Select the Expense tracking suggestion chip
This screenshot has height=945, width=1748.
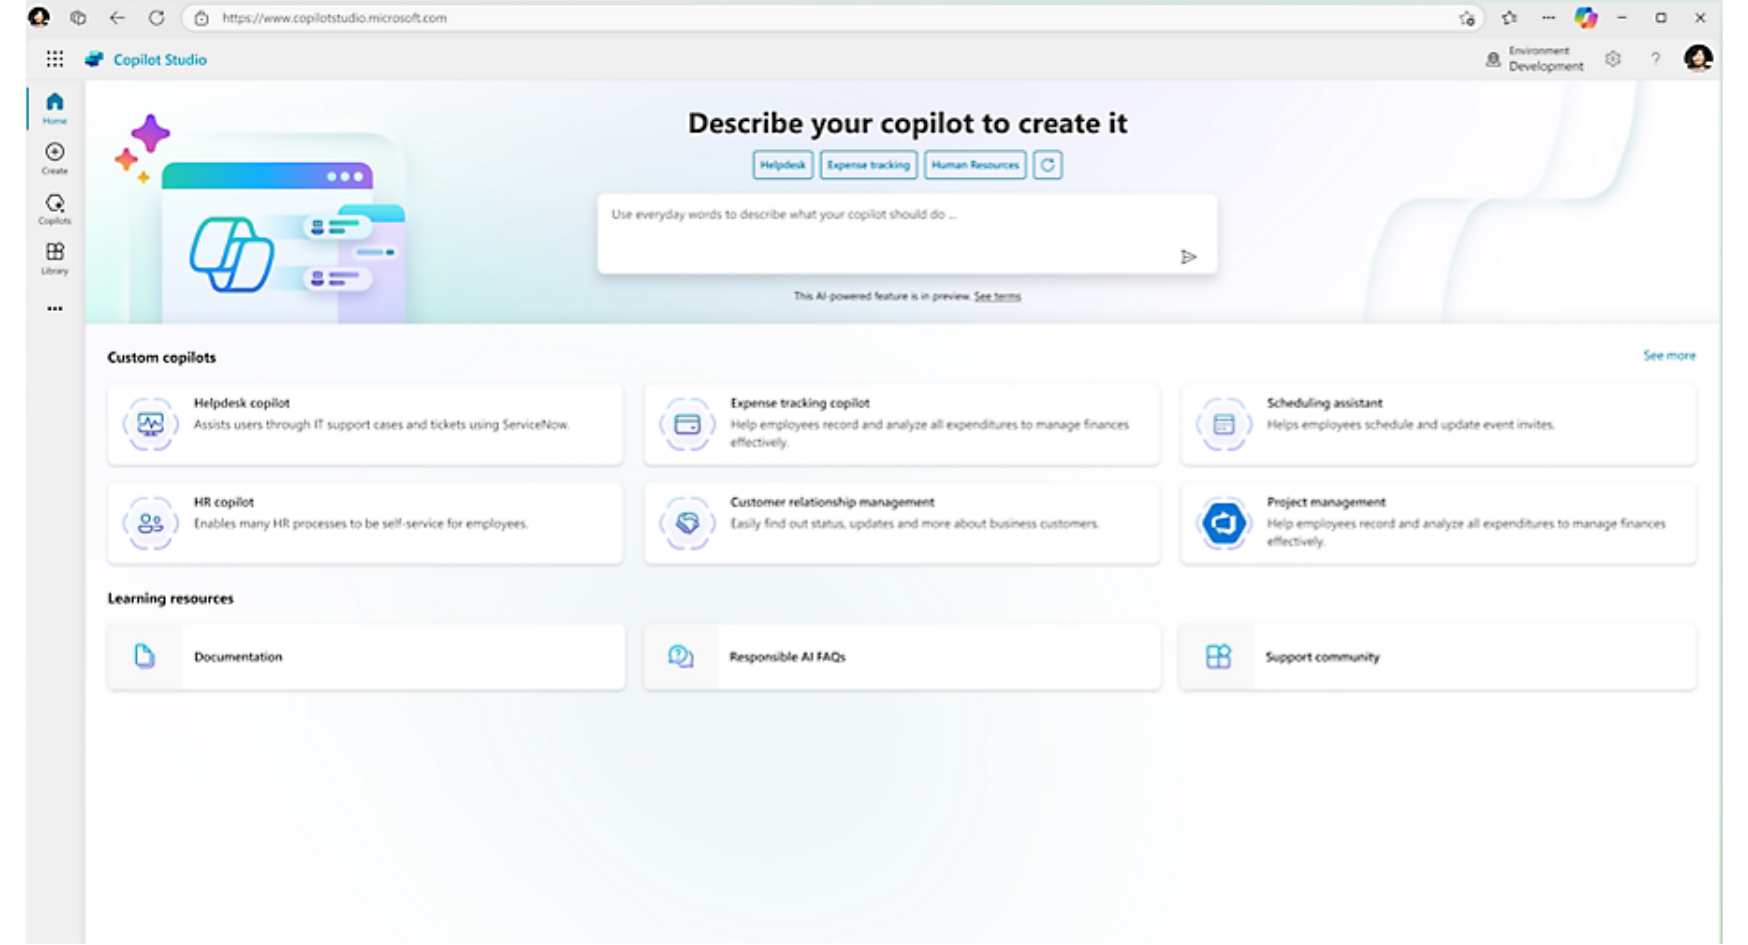(868, 165)
